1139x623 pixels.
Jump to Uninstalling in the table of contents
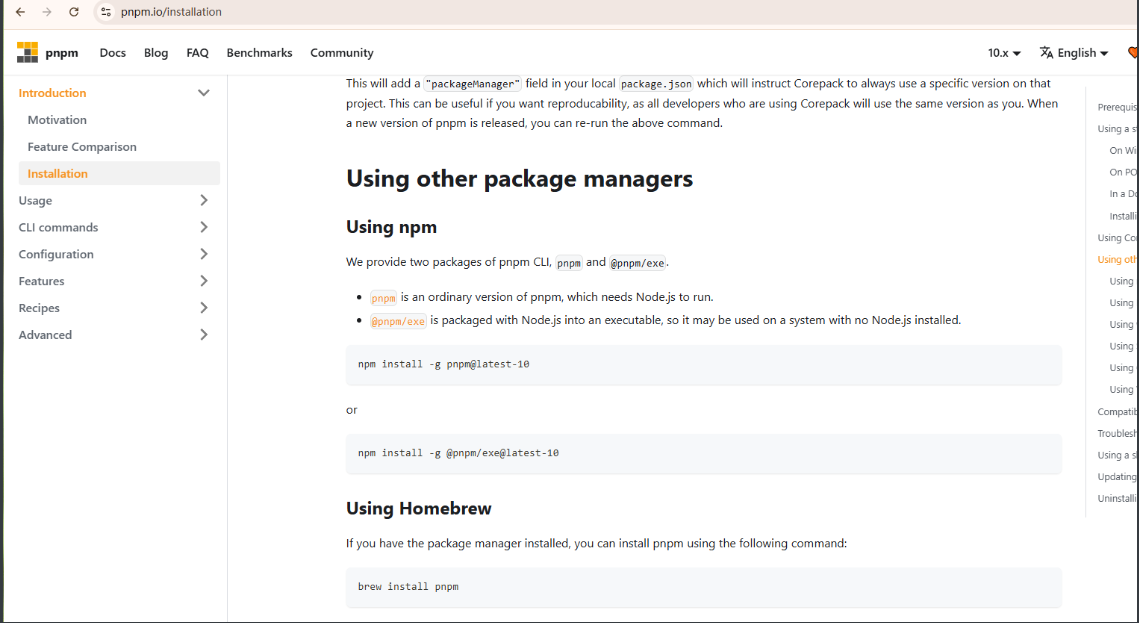coord(1117,499)
